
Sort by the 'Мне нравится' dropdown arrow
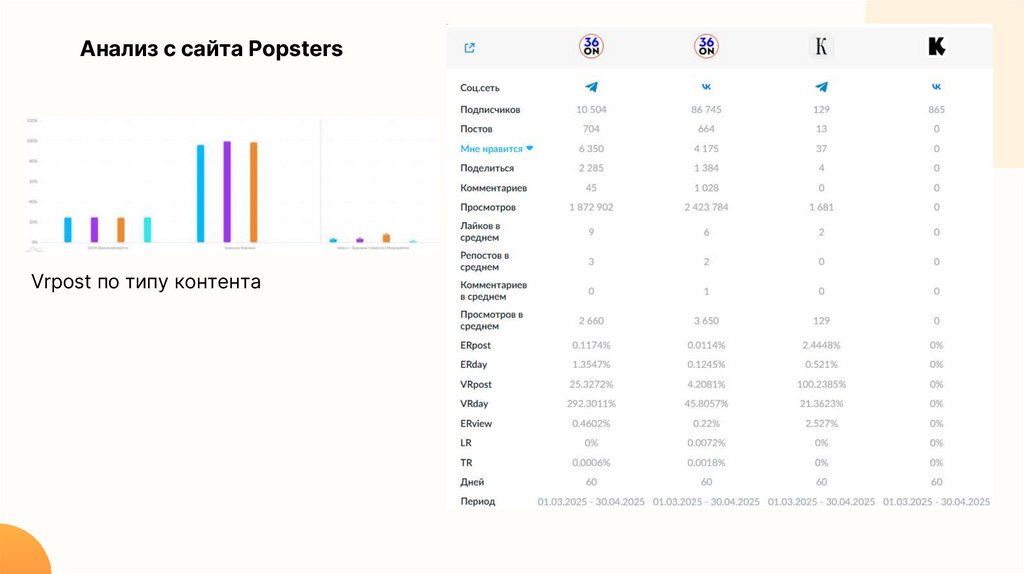[x=530, y=148]
